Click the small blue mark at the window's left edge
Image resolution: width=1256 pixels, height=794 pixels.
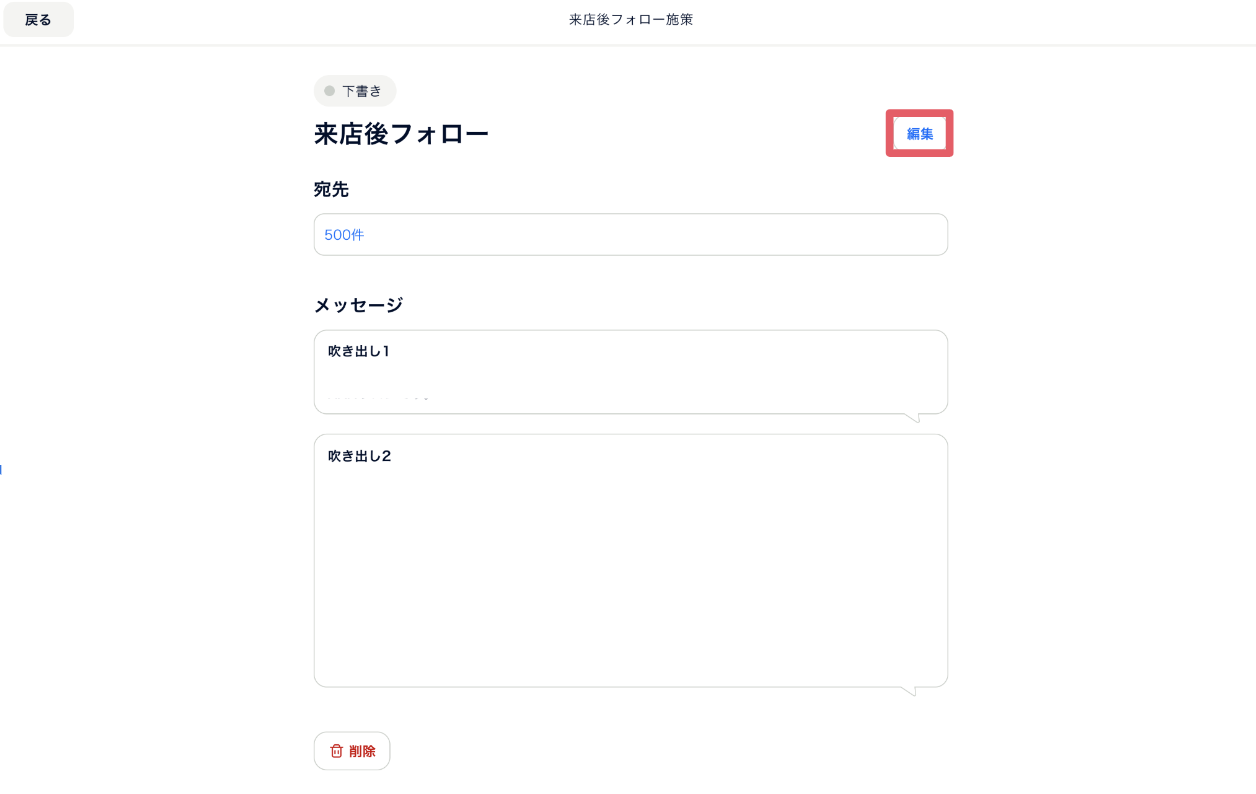(x=1, y=468)
